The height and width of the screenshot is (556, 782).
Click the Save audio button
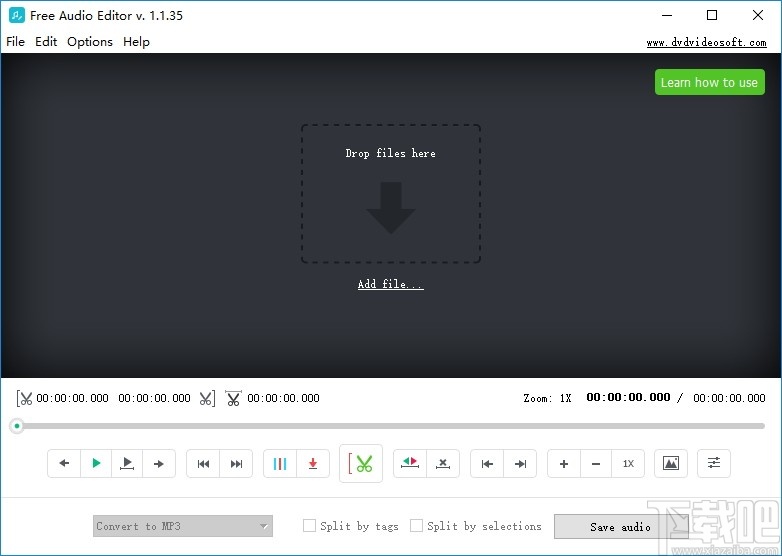[x=620, y=527]
